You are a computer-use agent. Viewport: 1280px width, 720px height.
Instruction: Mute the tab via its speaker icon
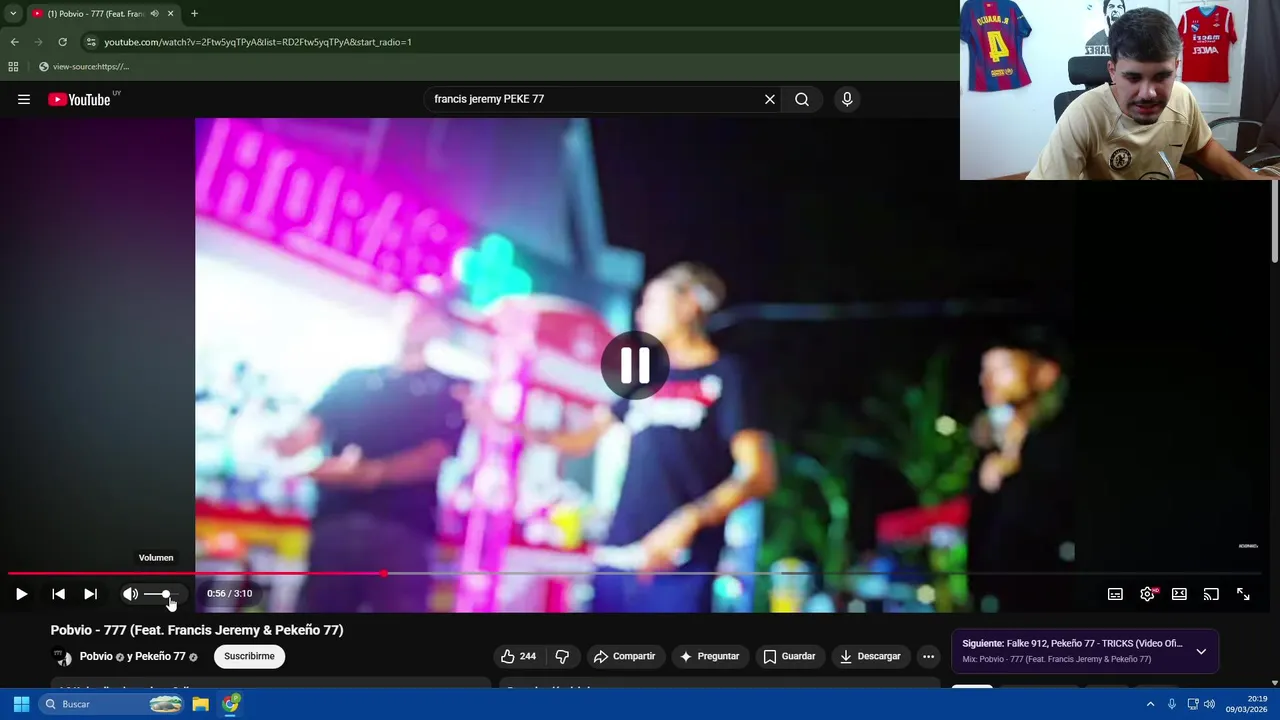coord(154,13)
